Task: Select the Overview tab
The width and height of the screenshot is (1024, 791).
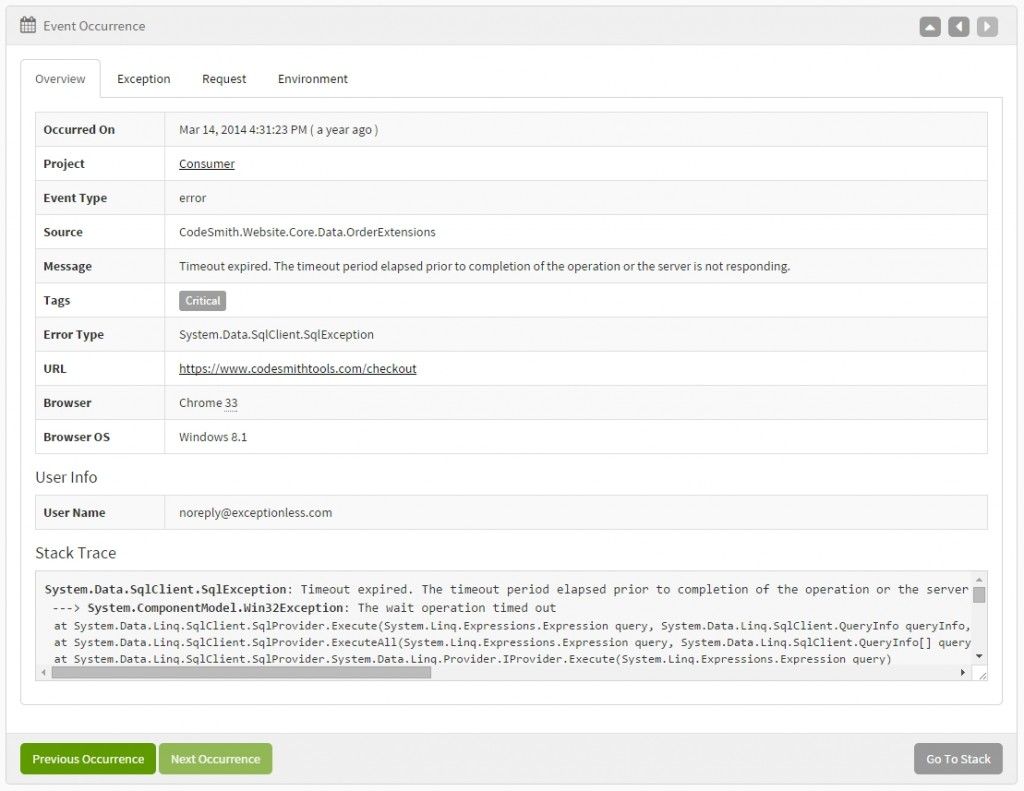Action: tap(60, 78)
